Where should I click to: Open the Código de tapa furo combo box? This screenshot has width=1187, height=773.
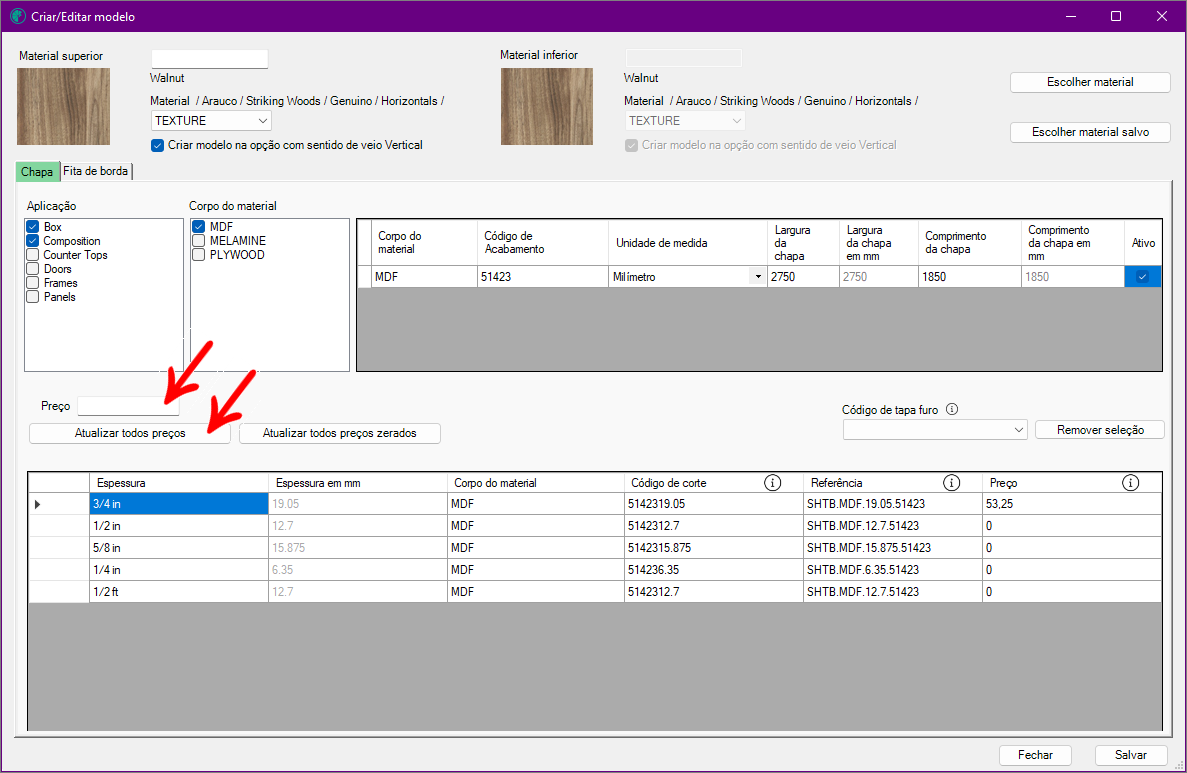[934, 430]
